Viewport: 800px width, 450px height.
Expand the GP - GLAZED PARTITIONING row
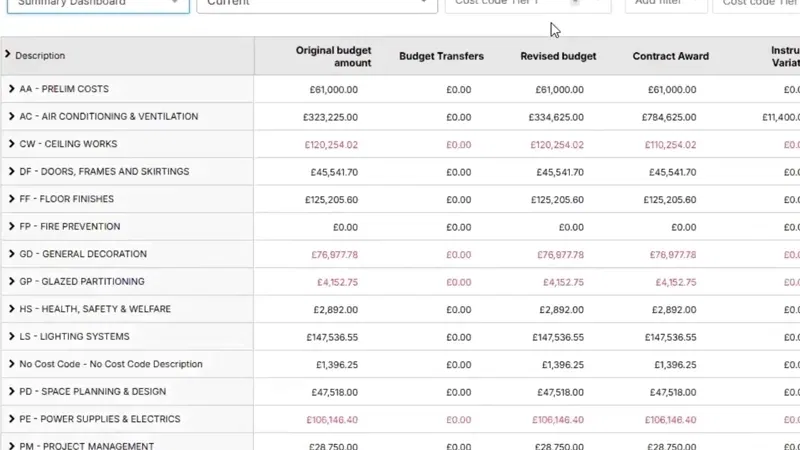(11, 282)
